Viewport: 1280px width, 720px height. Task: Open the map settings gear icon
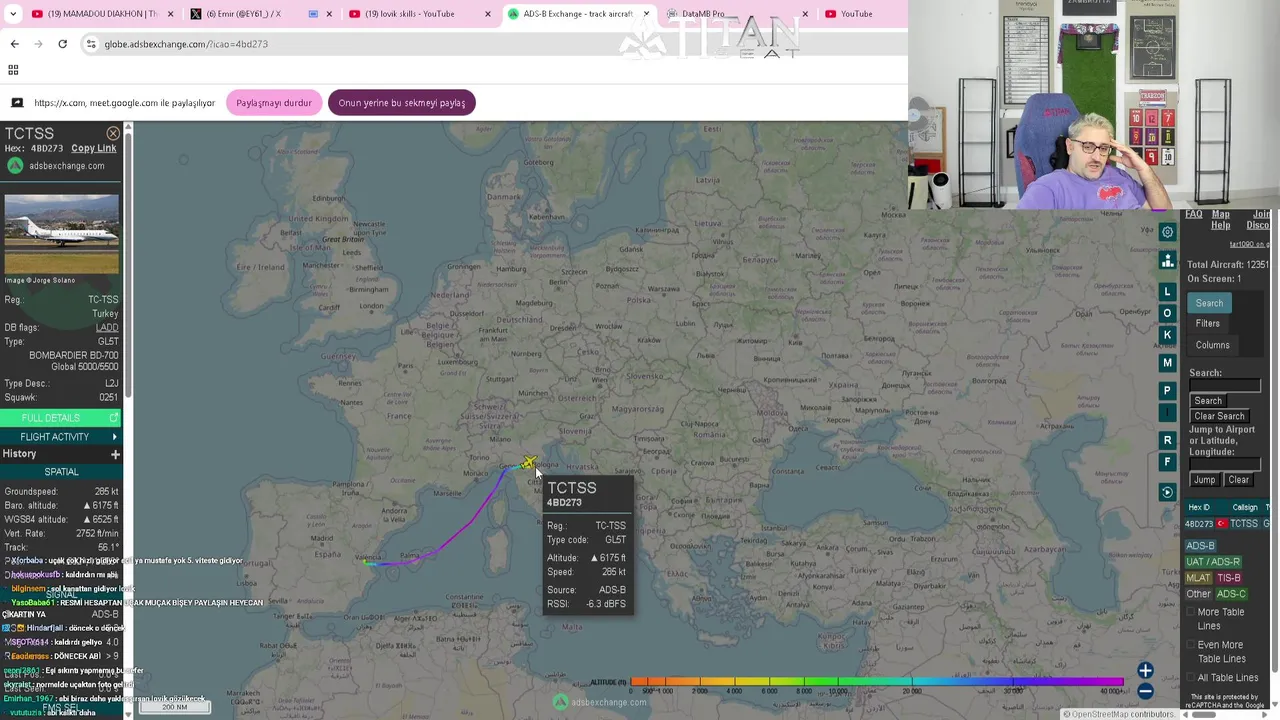pos(1167,232)
